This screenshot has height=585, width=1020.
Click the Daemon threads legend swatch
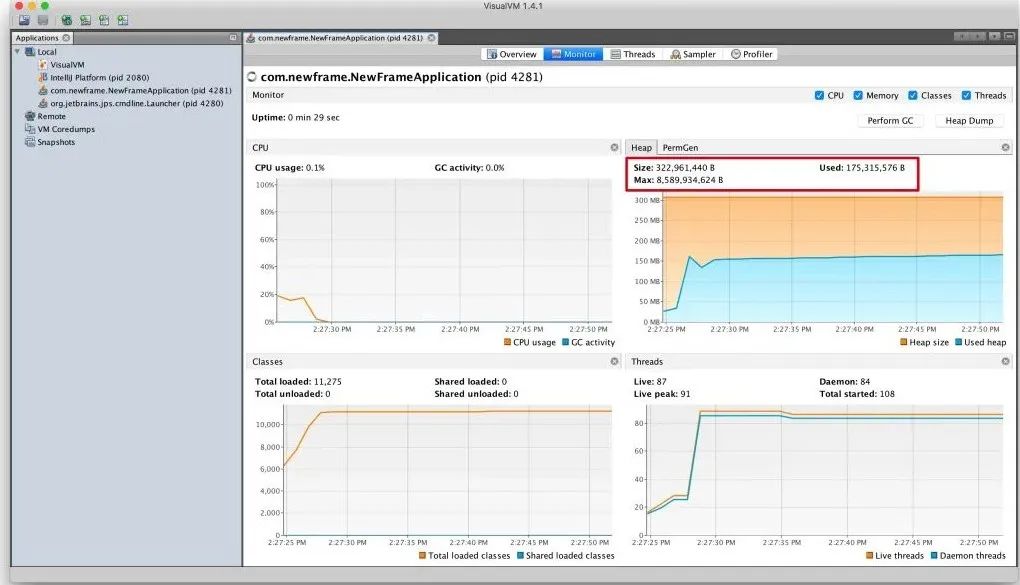point(934,556)
